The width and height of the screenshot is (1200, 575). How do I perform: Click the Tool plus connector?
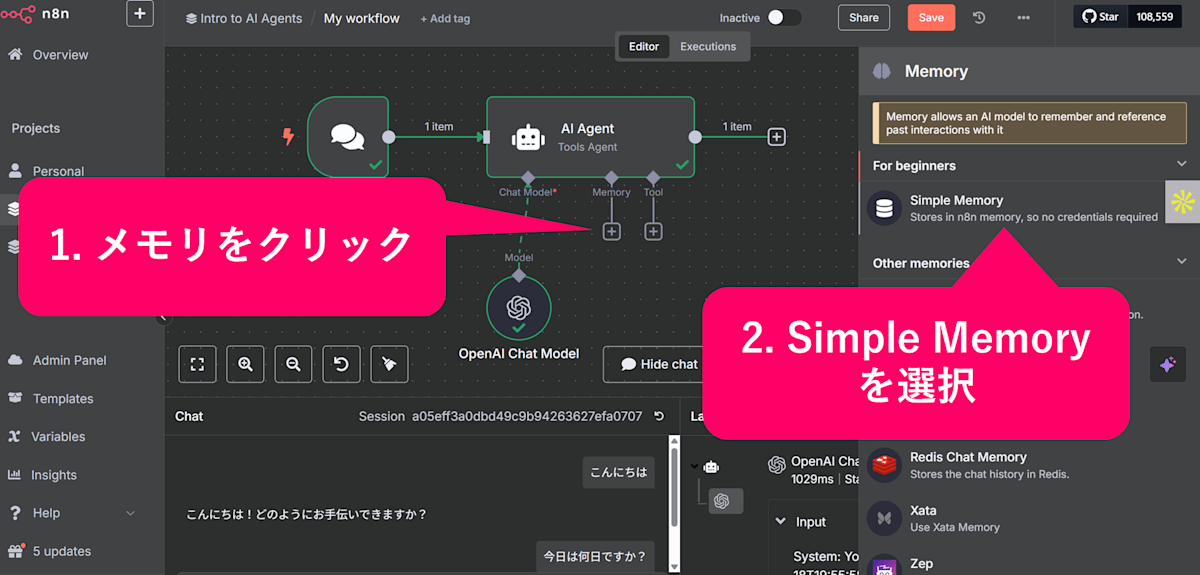[x=653, y=231]
